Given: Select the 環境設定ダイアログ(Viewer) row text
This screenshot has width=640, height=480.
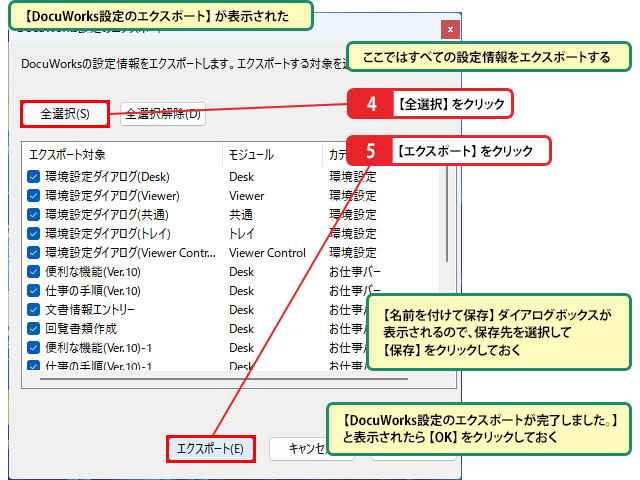Looking at the screenshot, I should [x=112, y=196].
